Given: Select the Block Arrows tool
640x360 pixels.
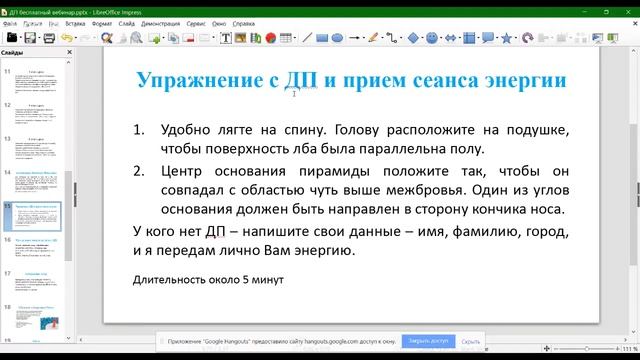Looking at the screenshot, I should (450, 38).
